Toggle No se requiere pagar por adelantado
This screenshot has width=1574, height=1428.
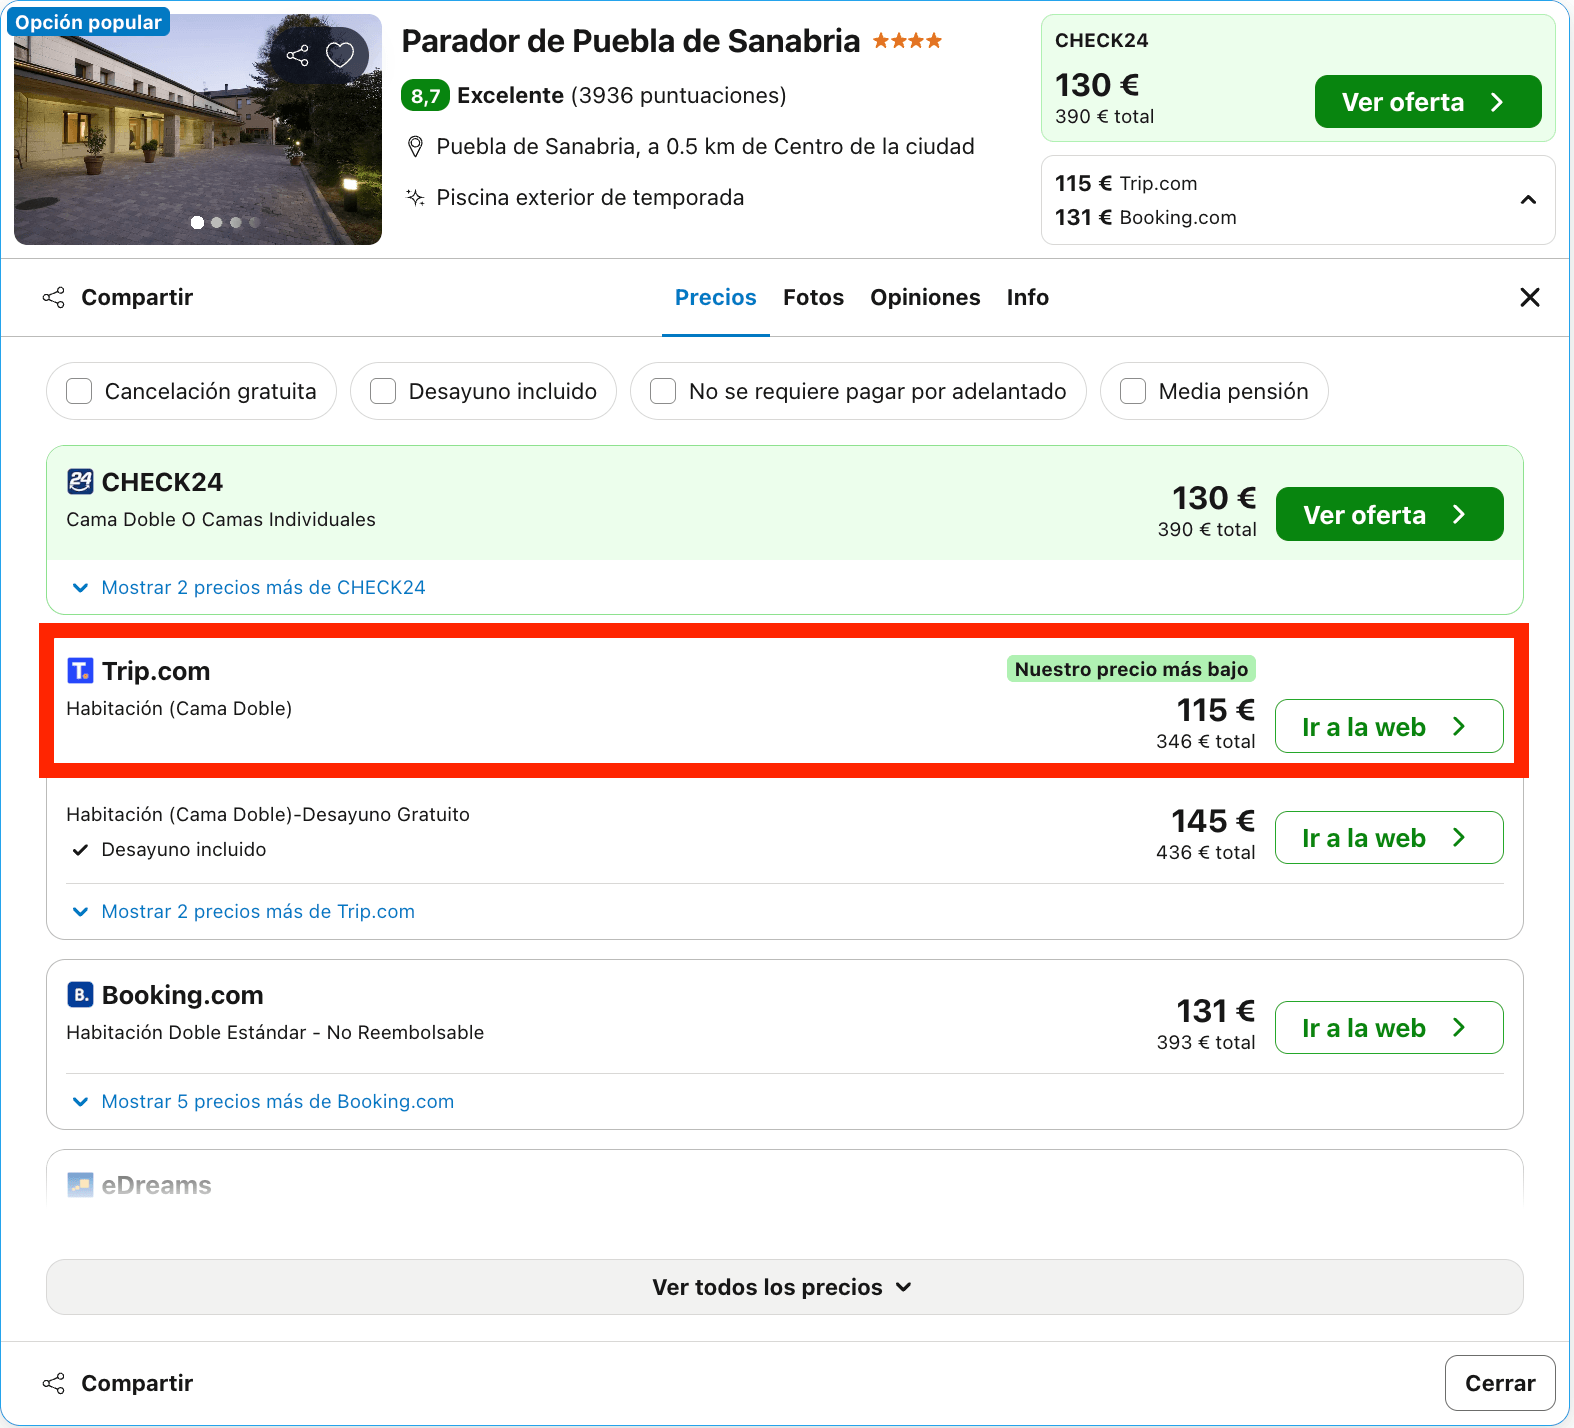[x=663, y=391]
